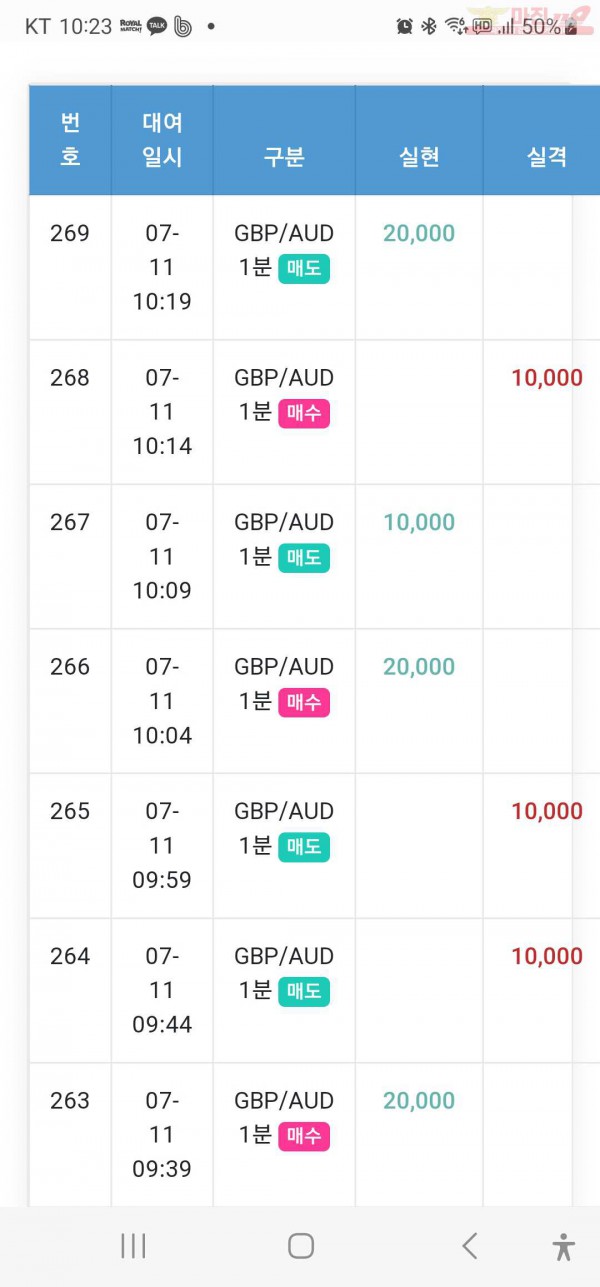This screenshot has width=600, height=1287.
Task: Tap the Android home button icon
Action: [301, 1245]
